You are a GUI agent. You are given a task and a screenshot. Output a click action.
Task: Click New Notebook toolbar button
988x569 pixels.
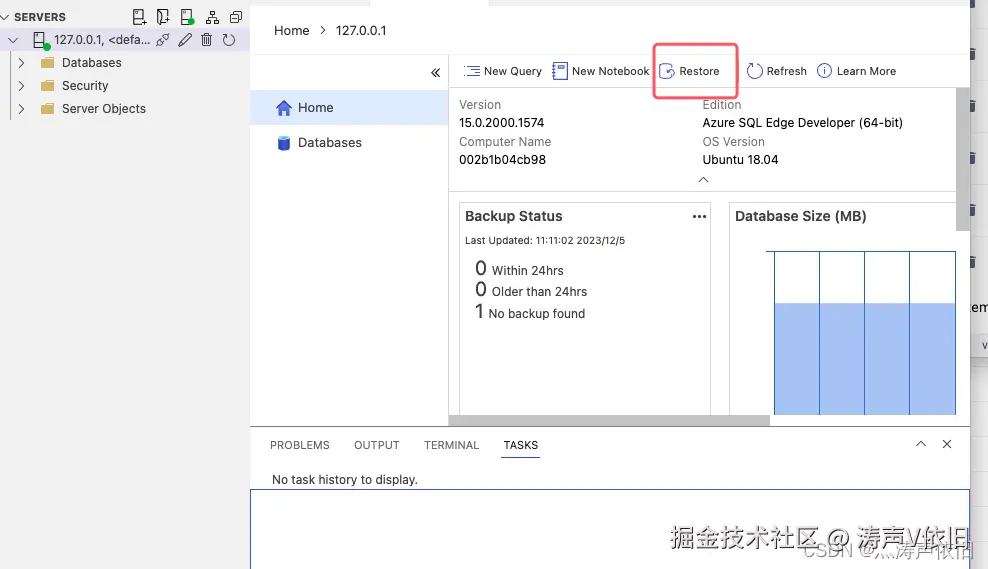pyautogui.click(x=600, y=71)
